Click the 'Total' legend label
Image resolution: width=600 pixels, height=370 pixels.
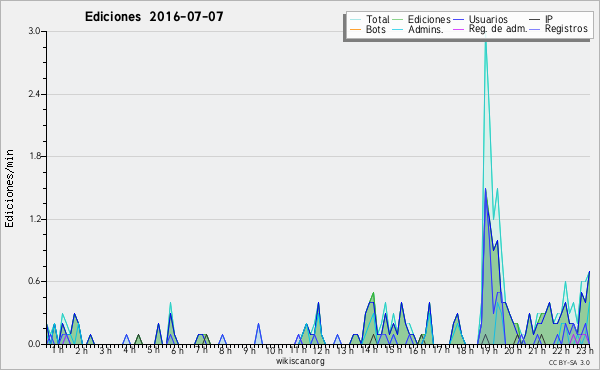click(x=377, y=19)
